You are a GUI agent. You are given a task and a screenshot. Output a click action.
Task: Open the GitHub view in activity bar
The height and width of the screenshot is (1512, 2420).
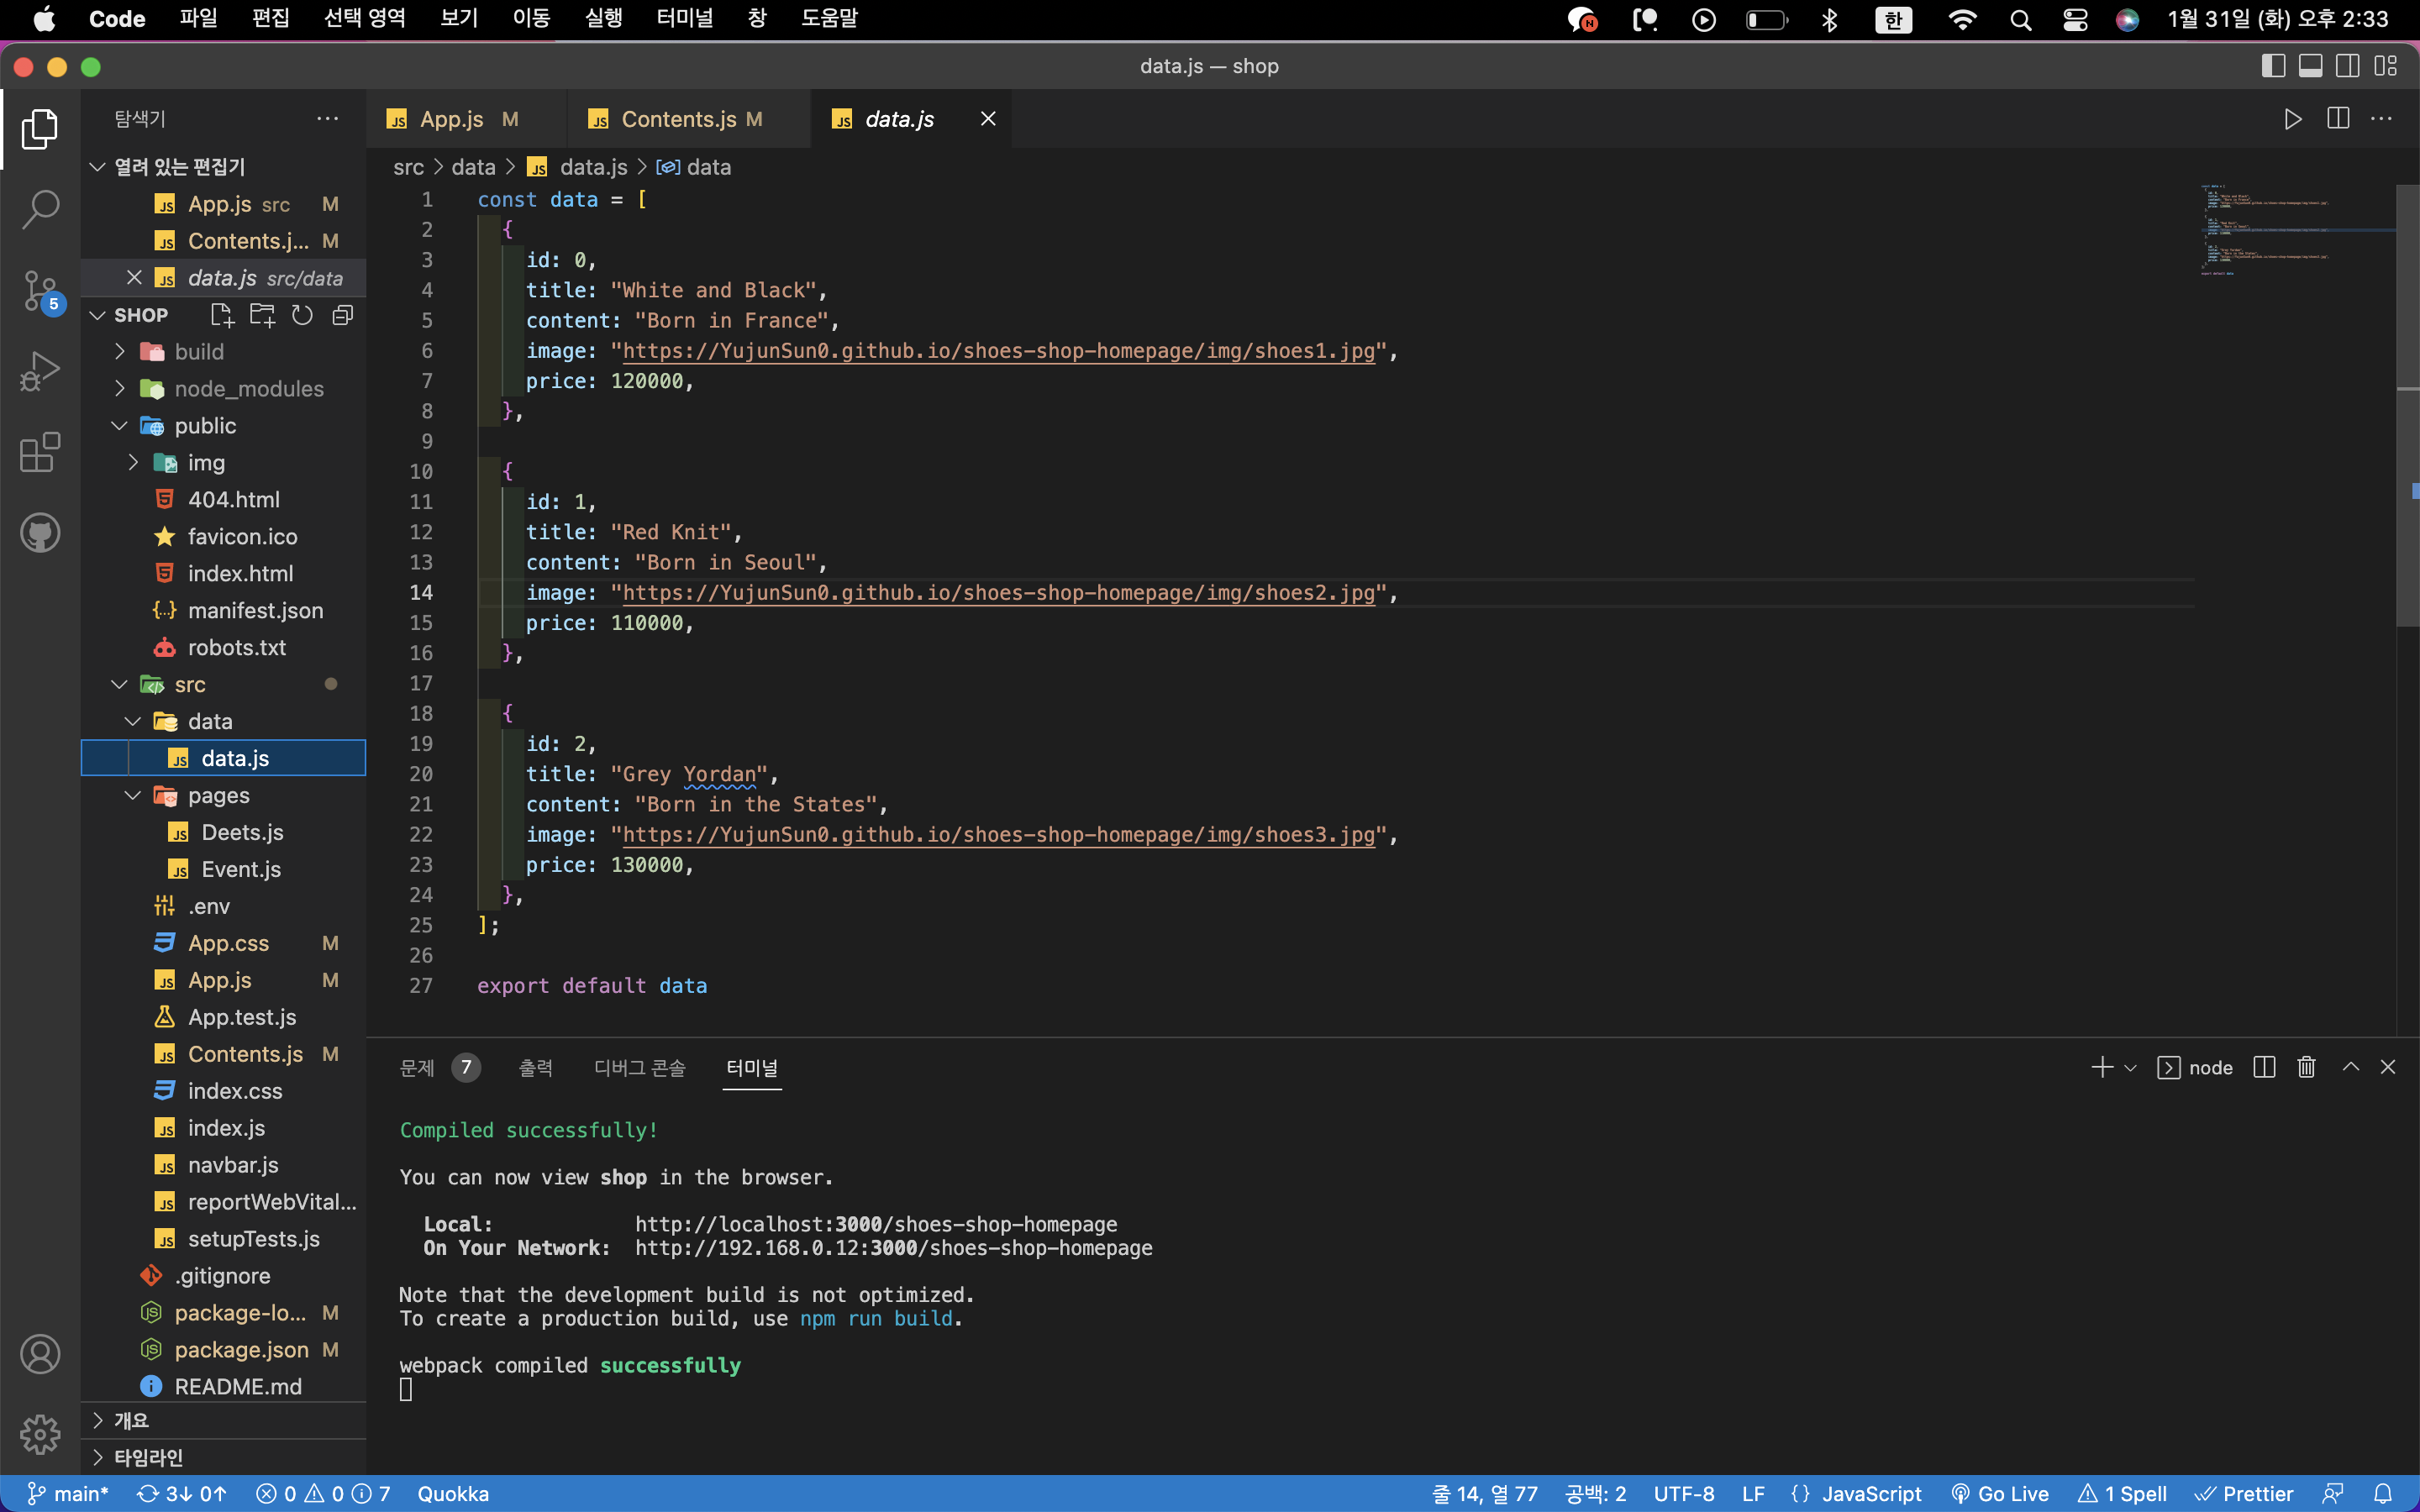click(40, 533)
